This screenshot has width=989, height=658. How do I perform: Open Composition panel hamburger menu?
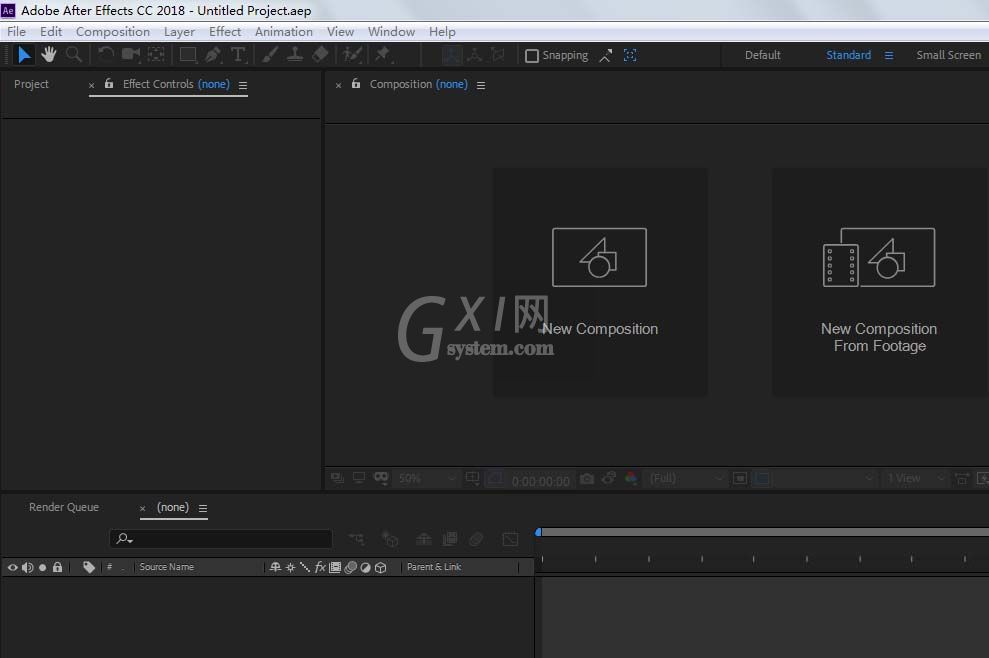point(481,85)
